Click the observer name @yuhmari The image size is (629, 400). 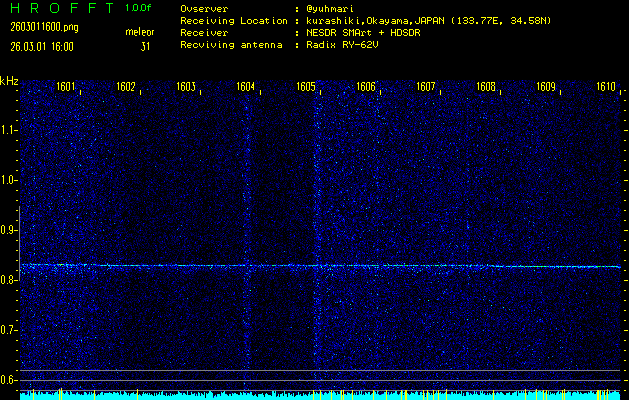pos(330,9)
